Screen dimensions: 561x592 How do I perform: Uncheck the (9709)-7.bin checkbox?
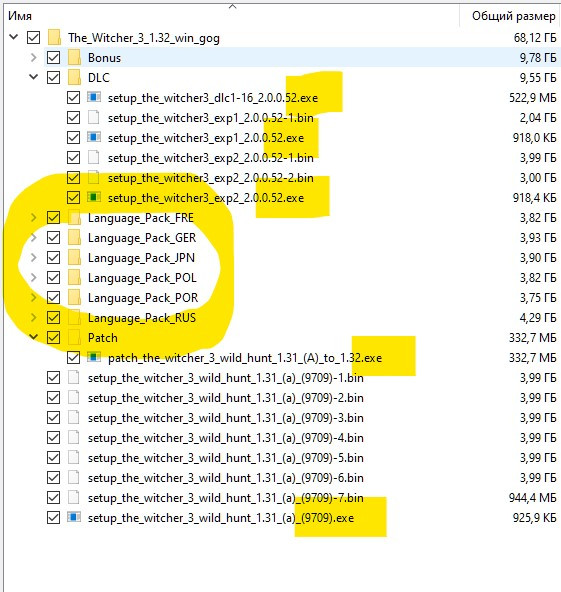(53, 497)
